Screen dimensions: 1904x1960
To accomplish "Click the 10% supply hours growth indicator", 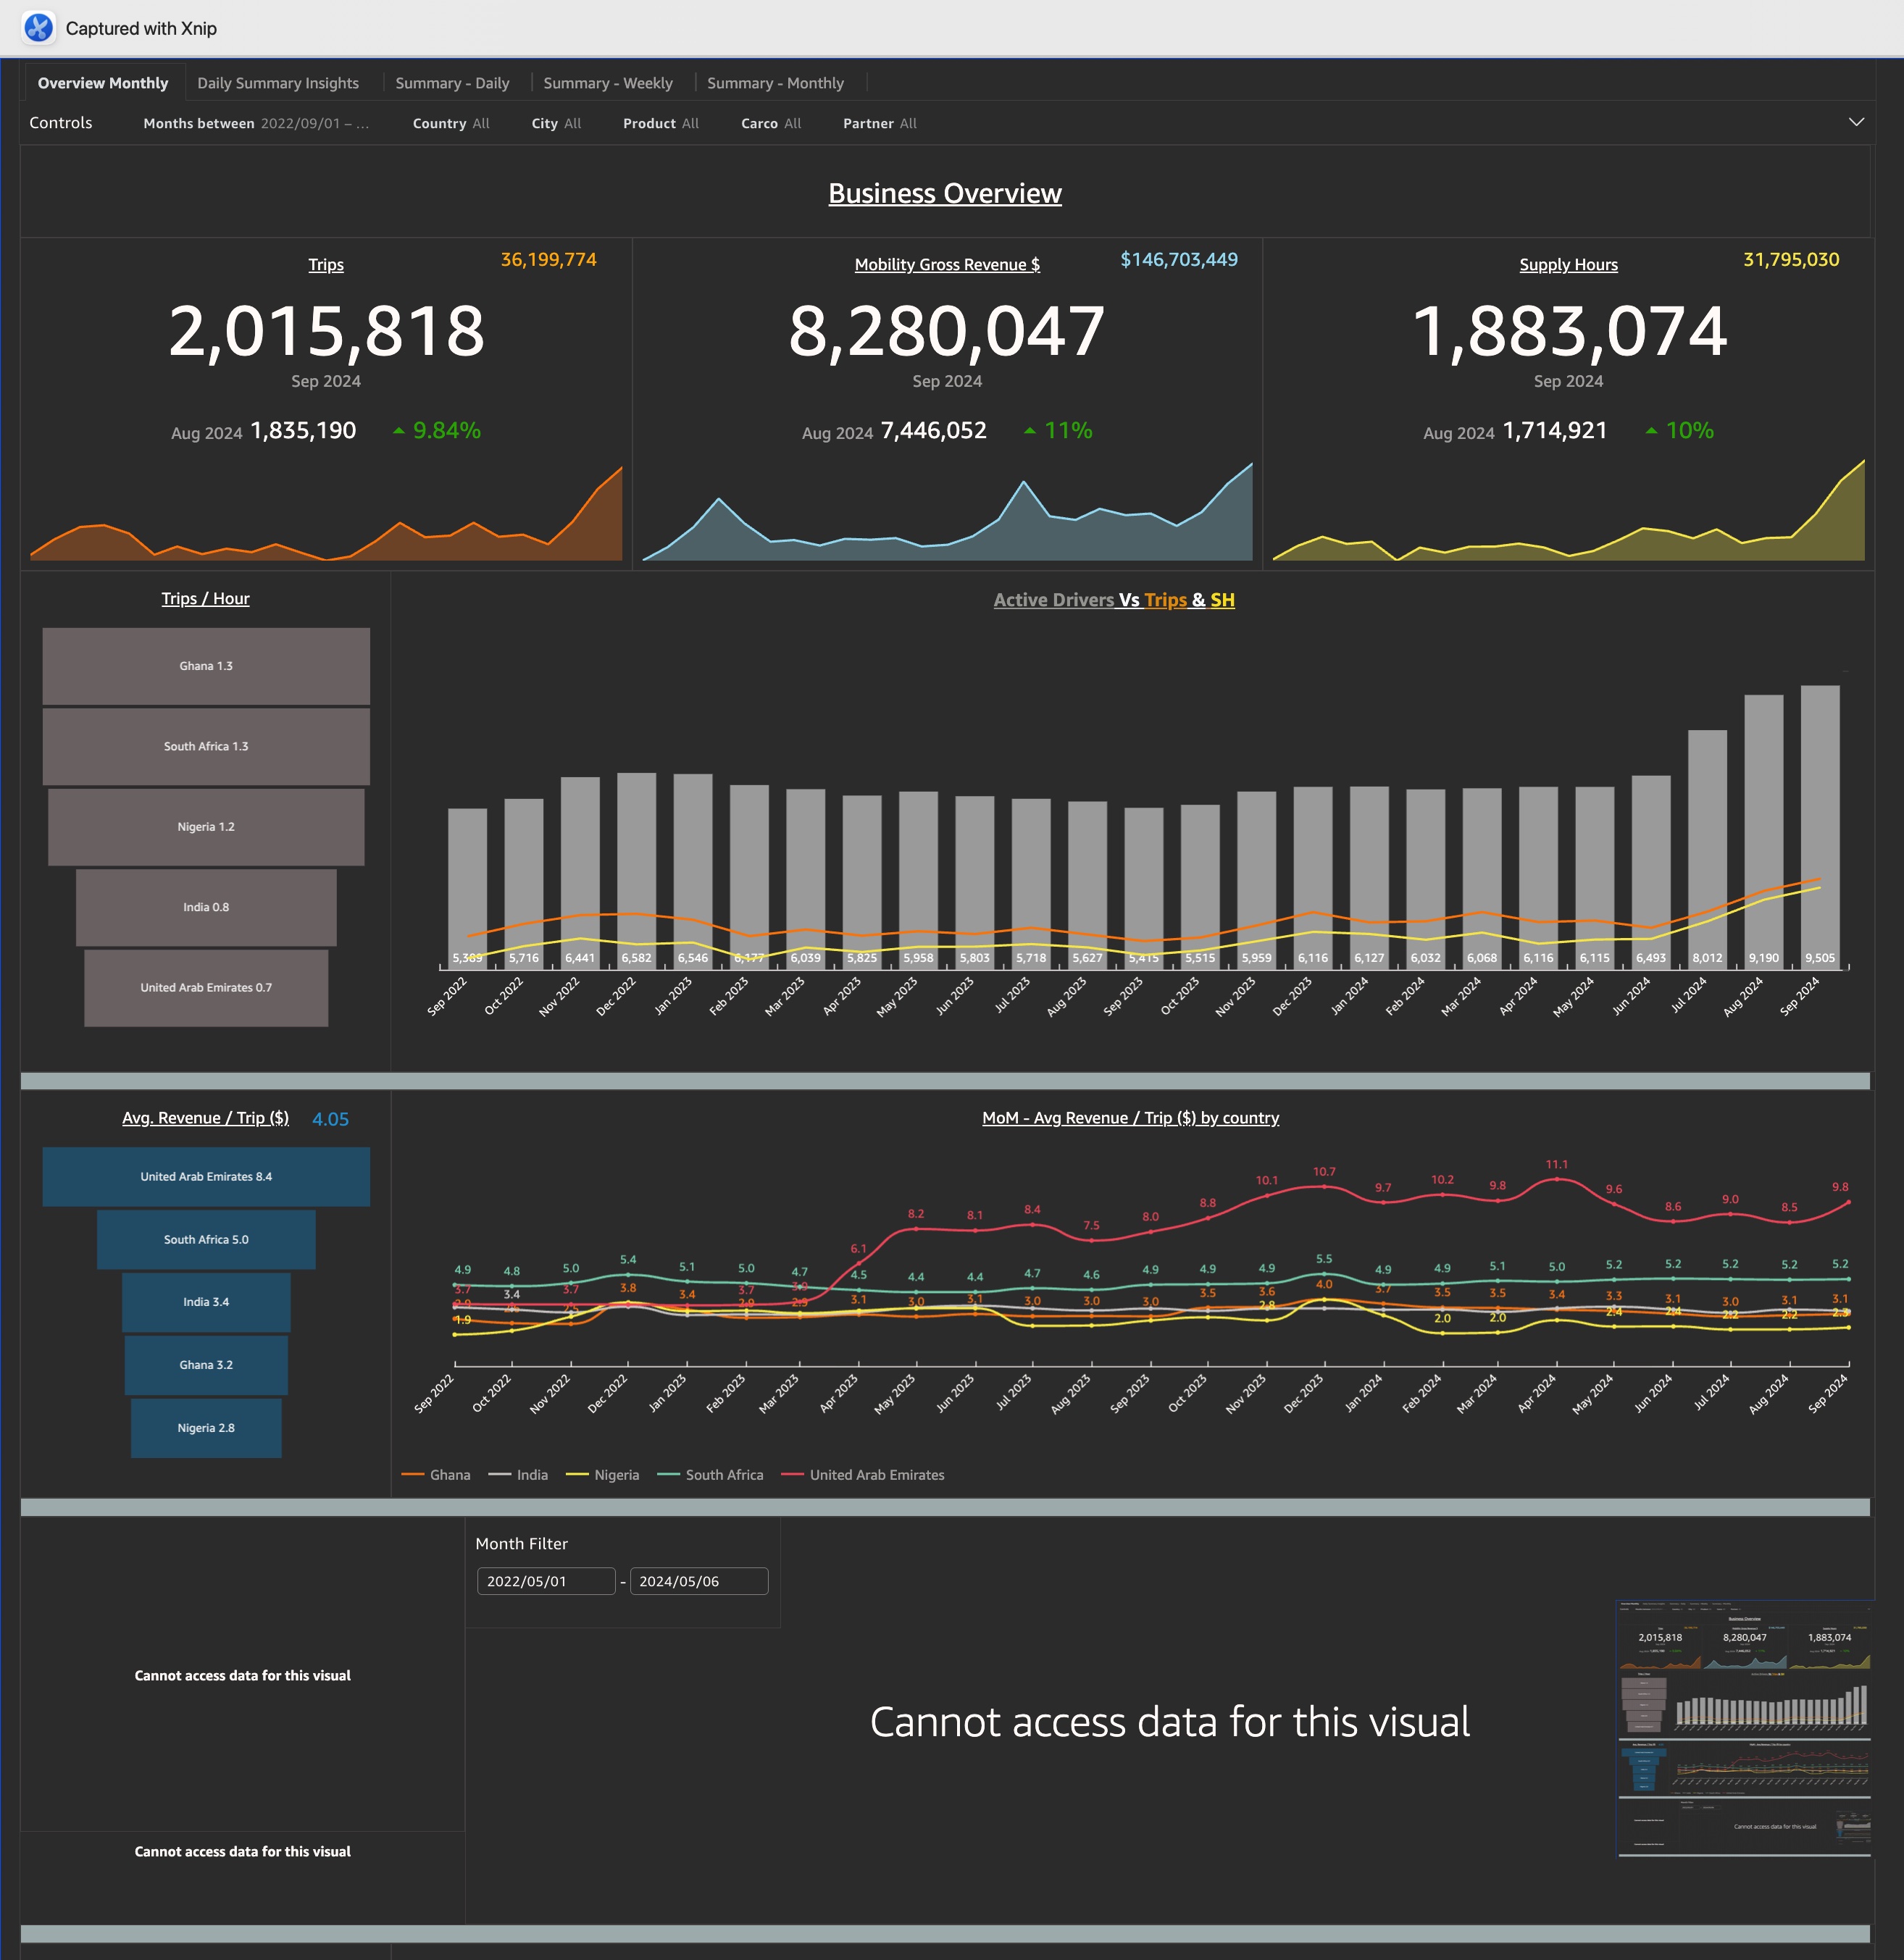I will 1680,430.
